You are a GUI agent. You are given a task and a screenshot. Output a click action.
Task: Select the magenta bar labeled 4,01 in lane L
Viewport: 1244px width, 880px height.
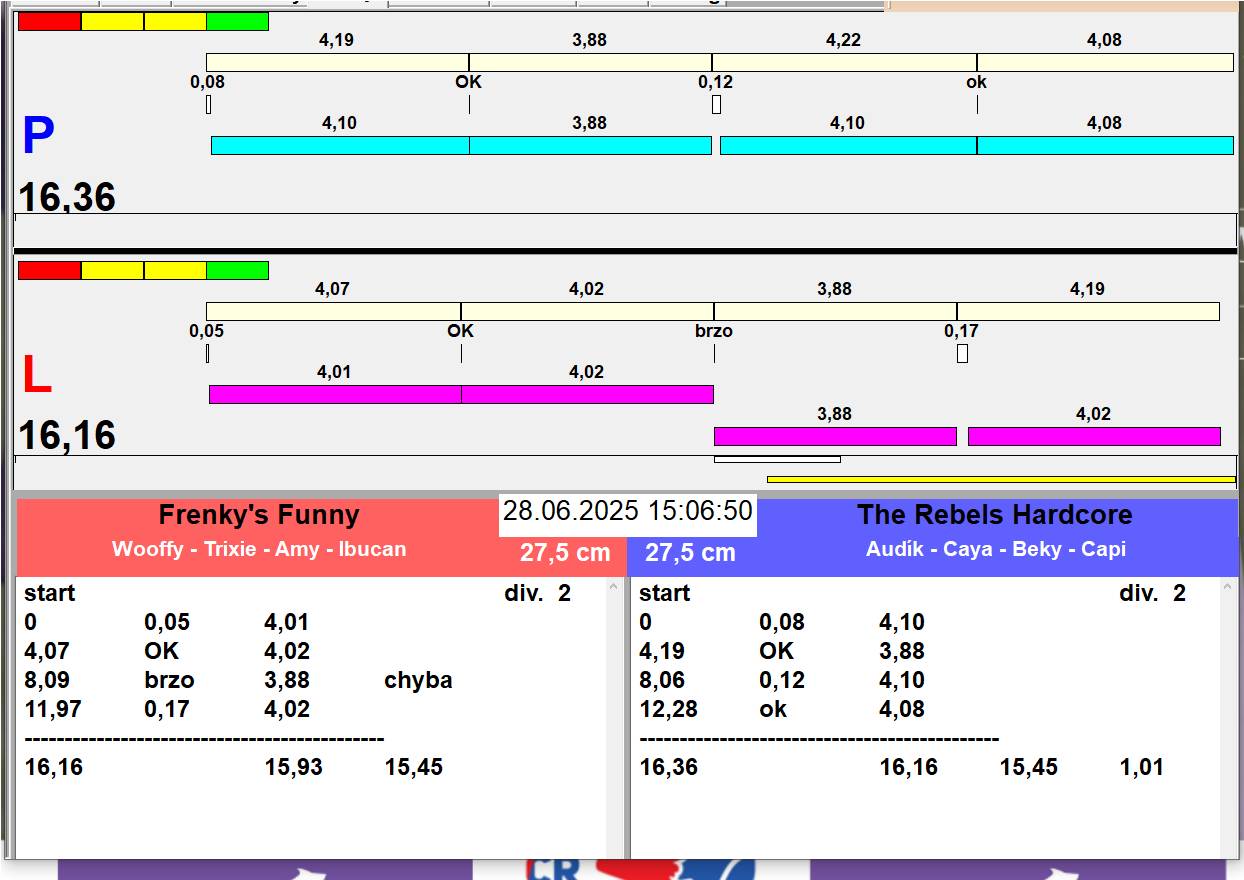335,394
